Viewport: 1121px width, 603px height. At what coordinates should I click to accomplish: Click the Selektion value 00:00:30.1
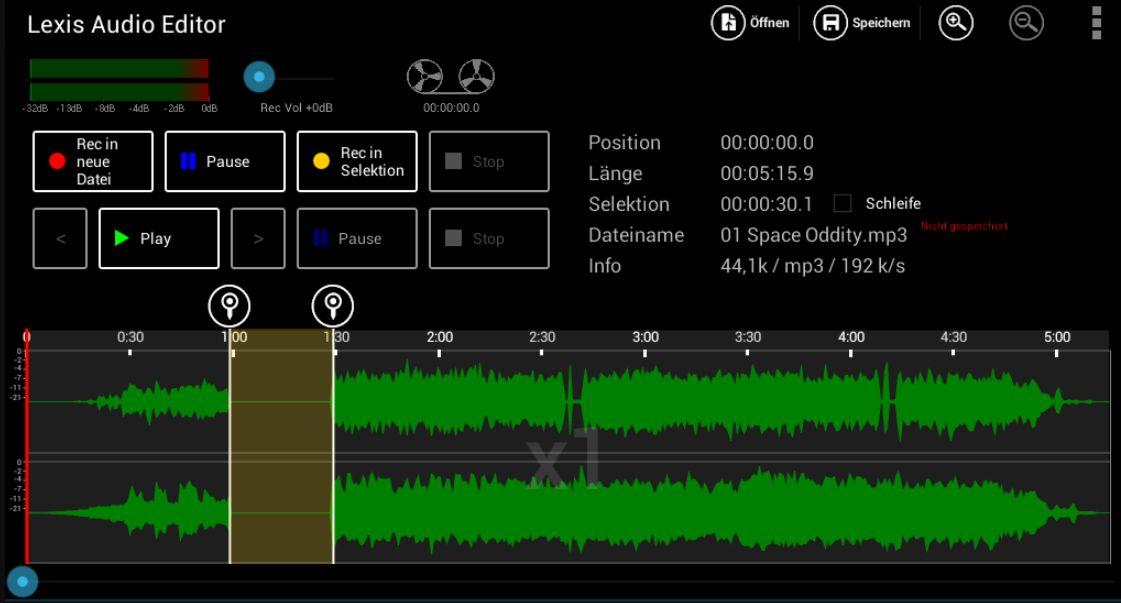coord(766,204)
